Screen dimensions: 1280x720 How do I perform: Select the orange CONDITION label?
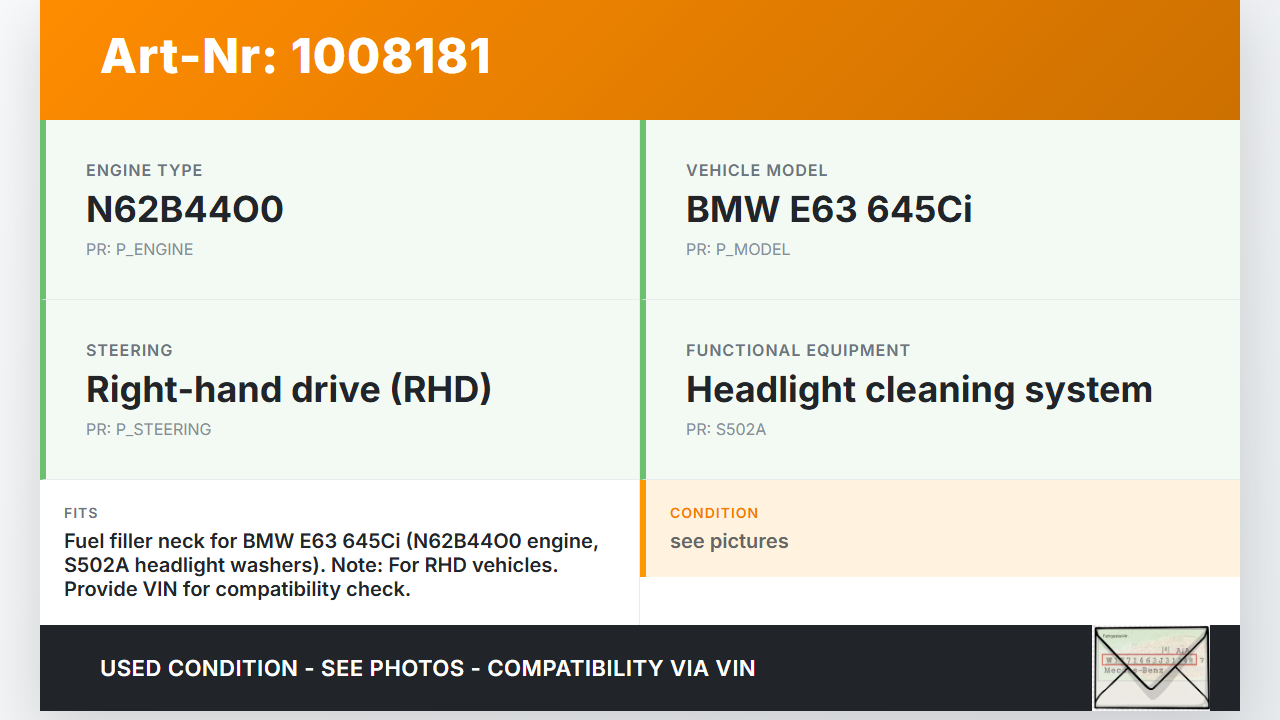click(x=713, y=513)
